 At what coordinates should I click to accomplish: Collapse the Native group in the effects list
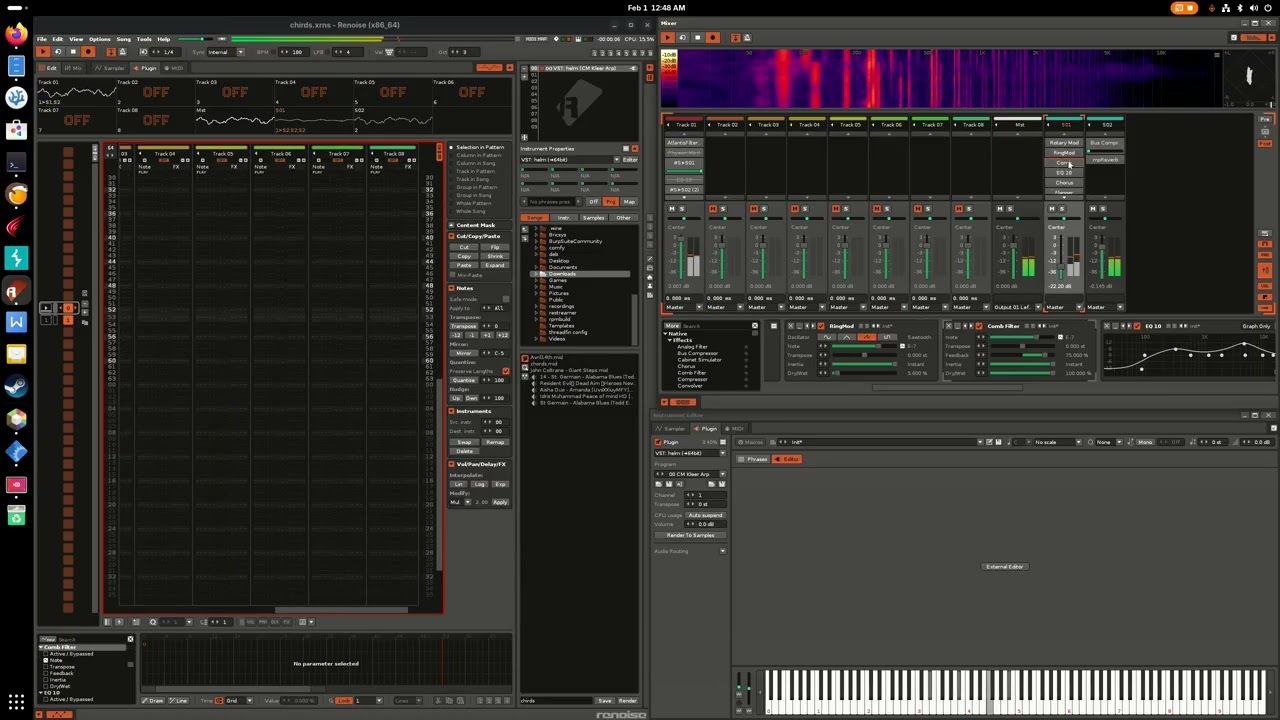click(665, 333)
